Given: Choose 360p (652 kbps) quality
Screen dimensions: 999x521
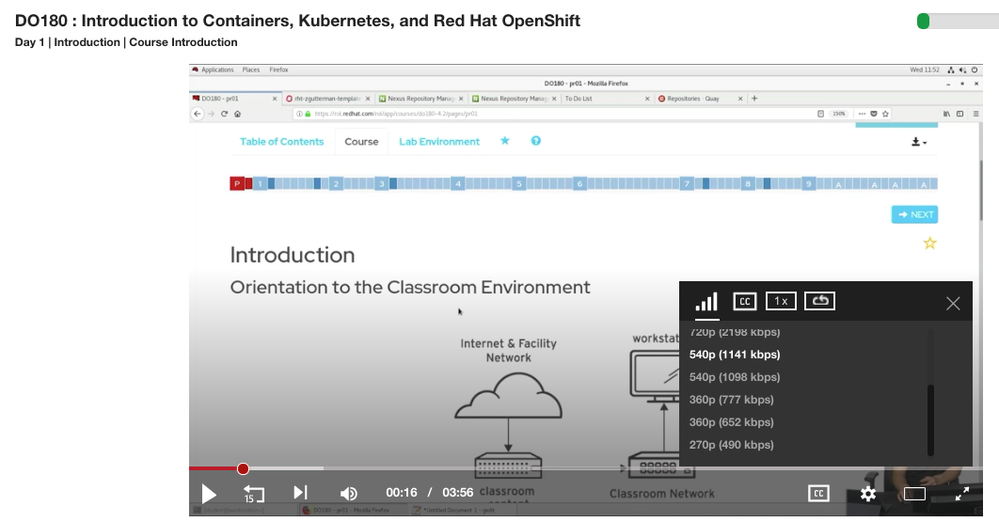Looking at the screenshot, I should click(731, 422).
